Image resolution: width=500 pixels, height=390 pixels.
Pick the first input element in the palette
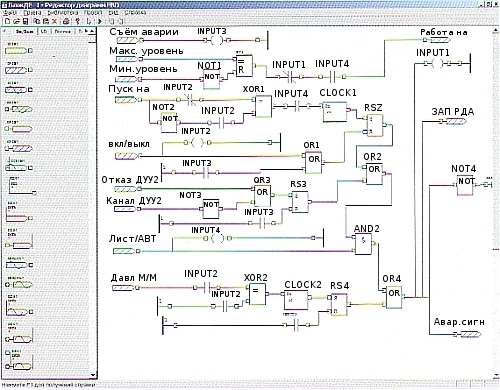(19, 51)
